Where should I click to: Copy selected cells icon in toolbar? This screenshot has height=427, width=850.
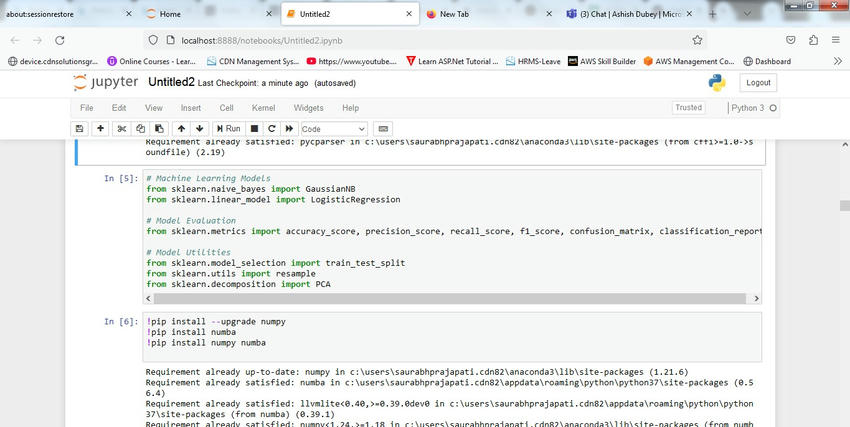click(x=140, y=129)
